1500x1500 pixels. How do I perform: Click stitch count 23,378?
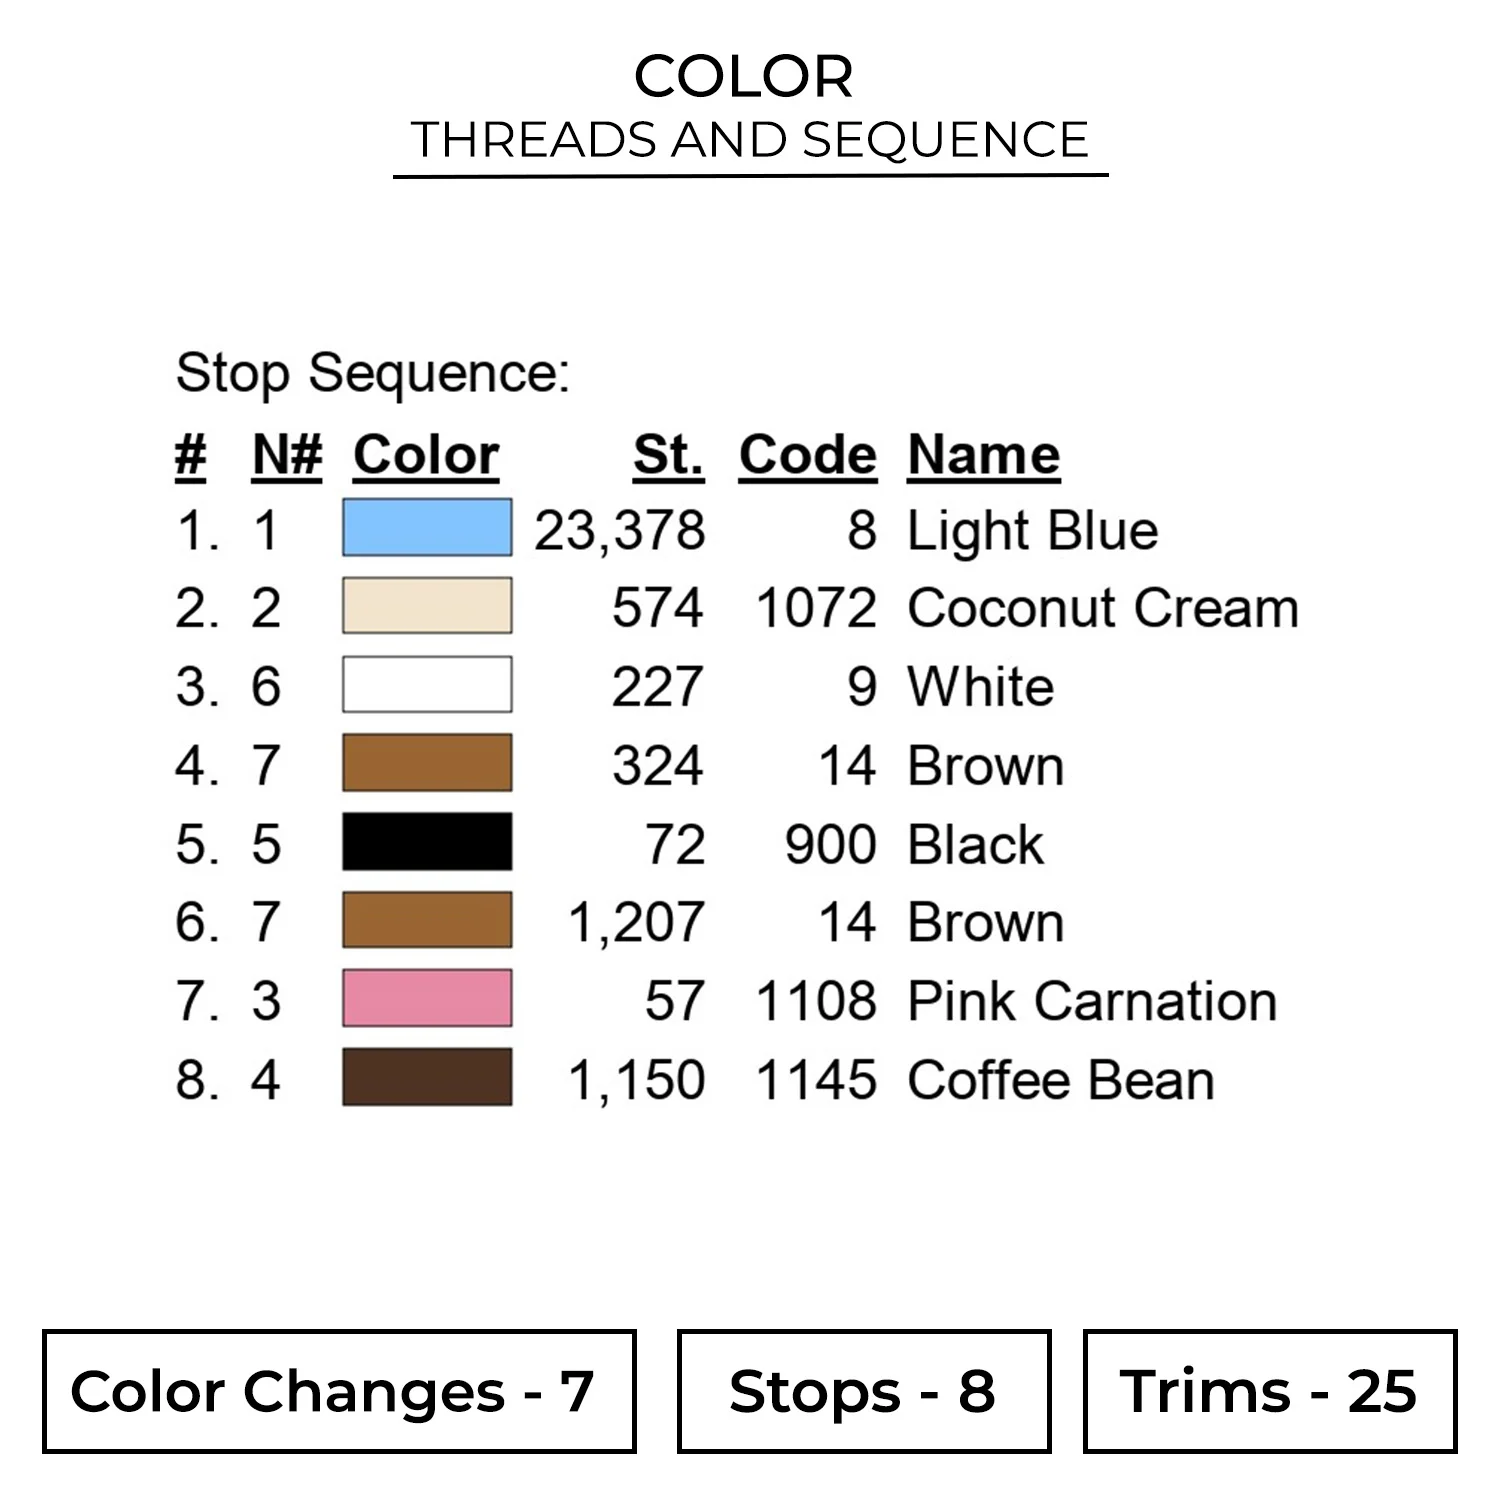tap(620, 530)
